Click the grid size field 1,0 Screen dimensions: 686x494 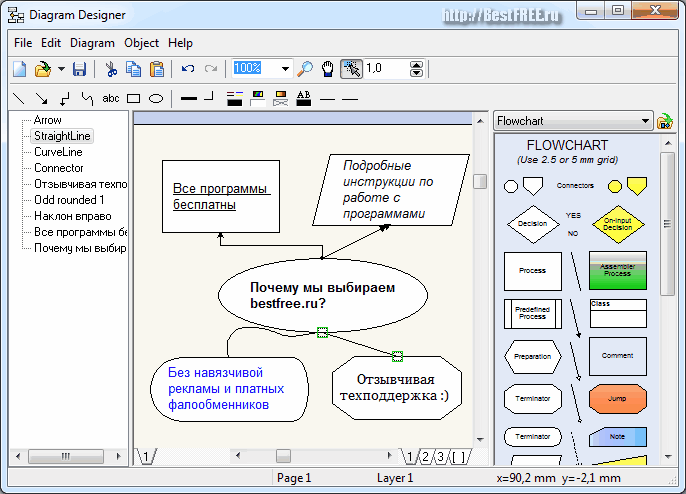coord(387,69)
